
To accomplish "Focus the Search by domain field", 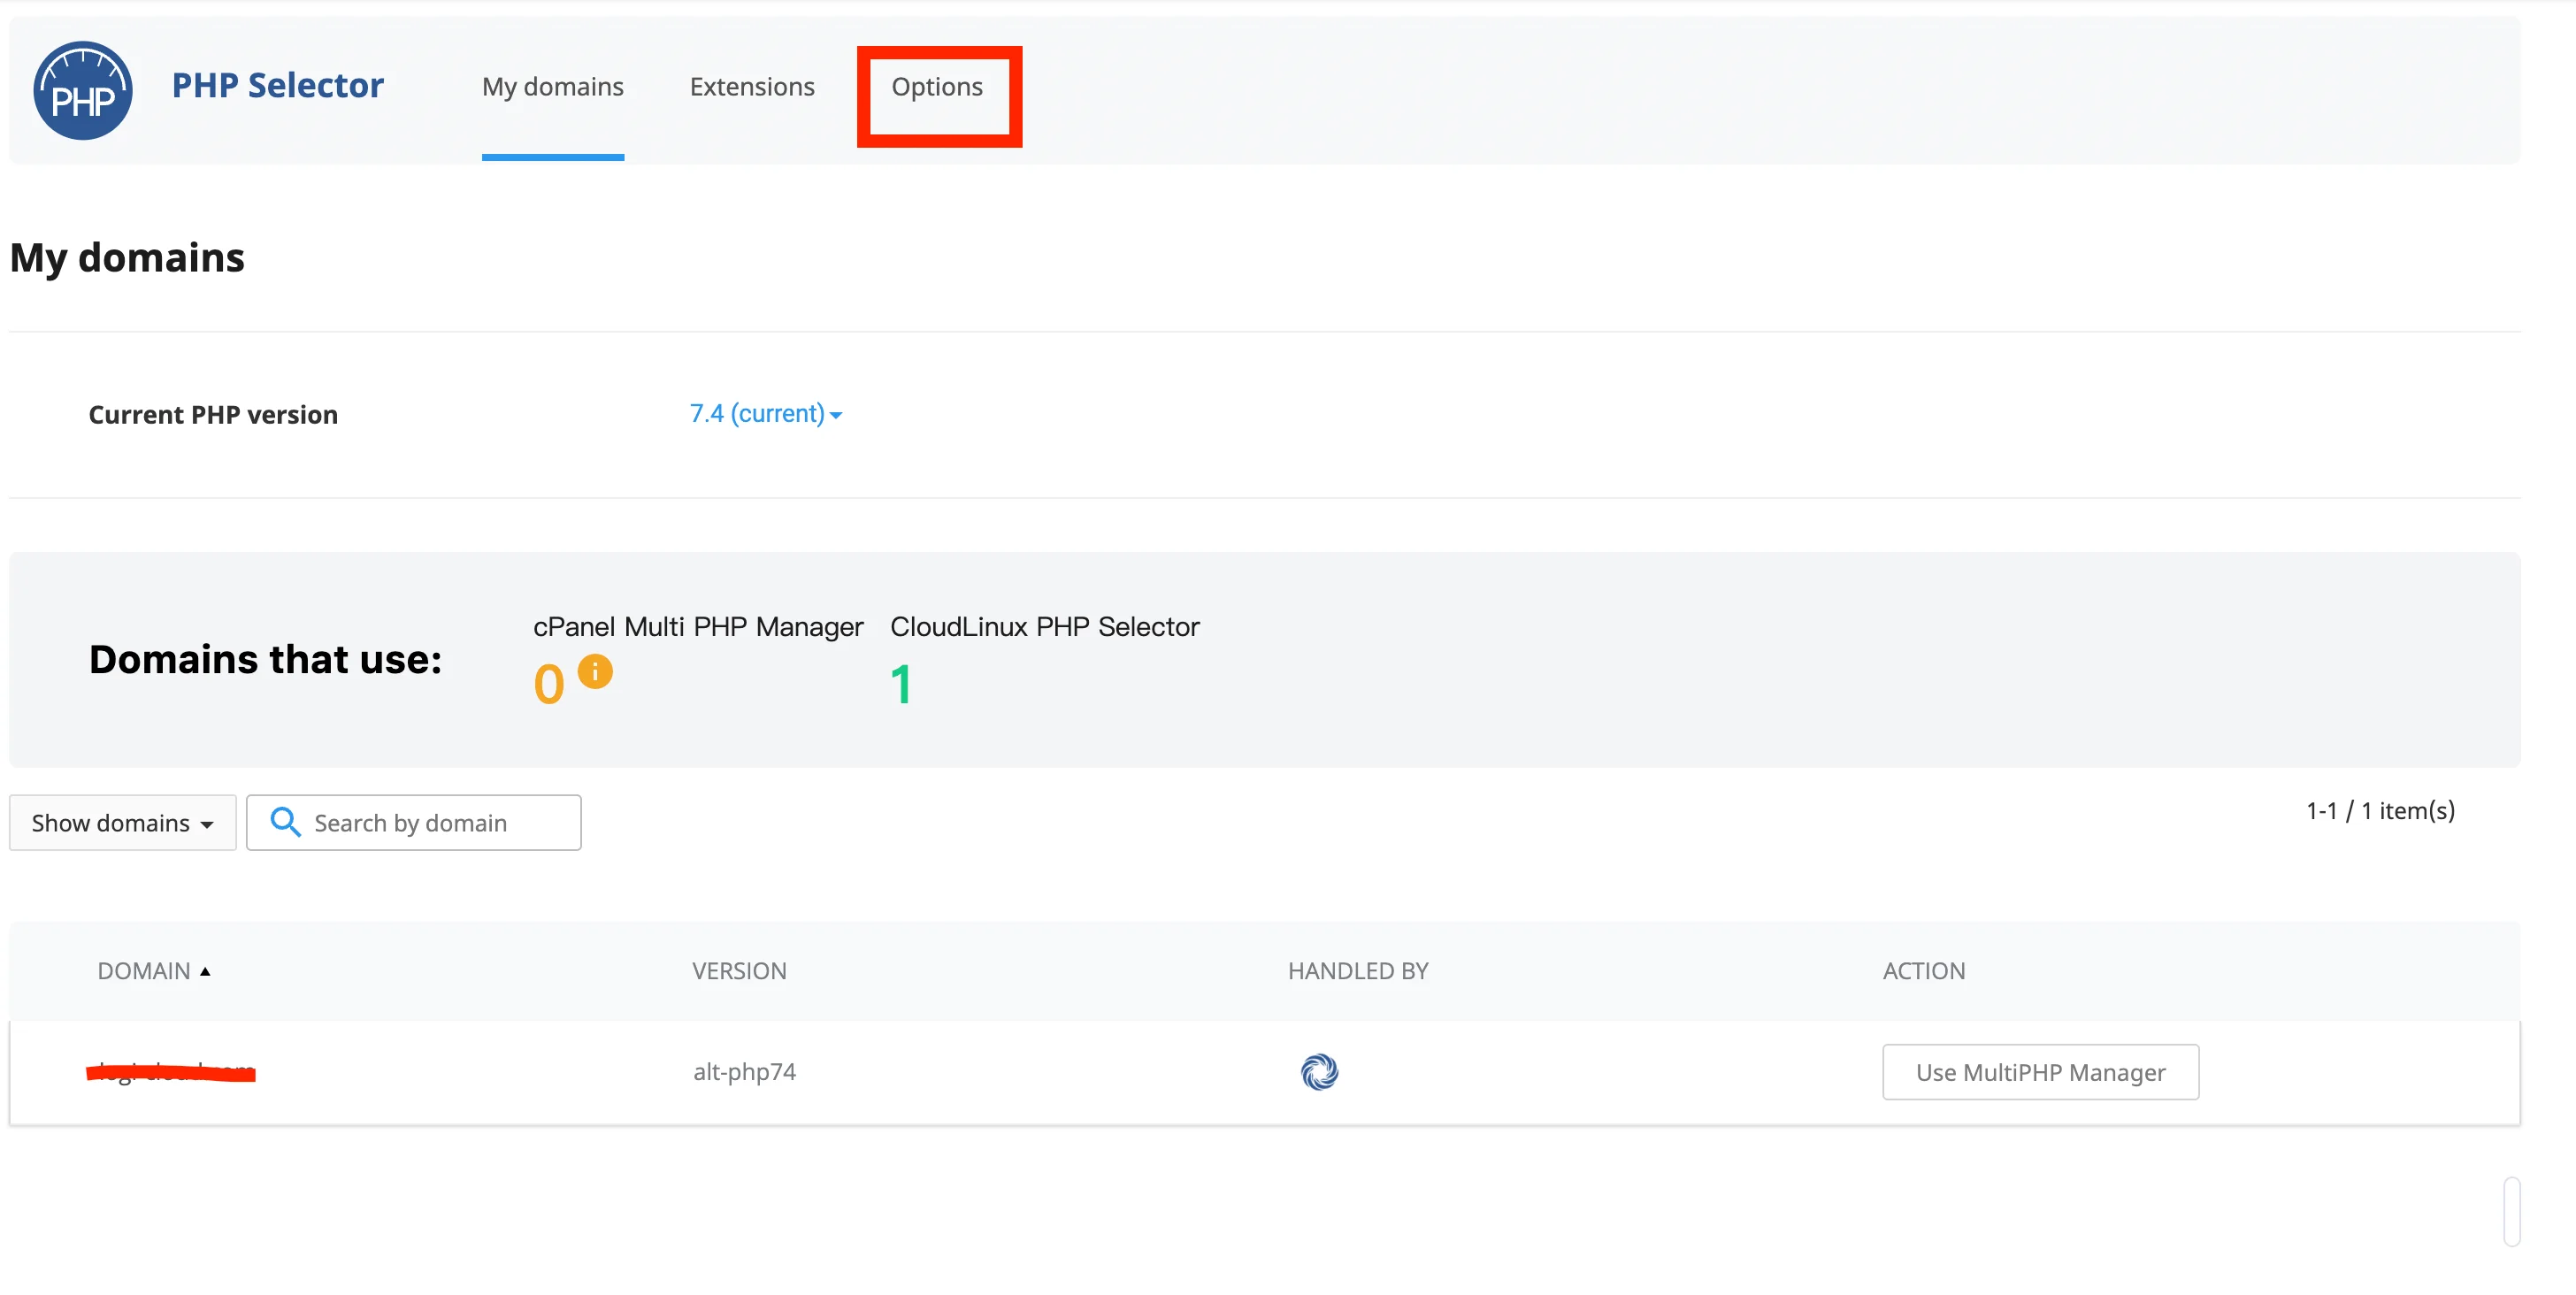I will (413, 822).
